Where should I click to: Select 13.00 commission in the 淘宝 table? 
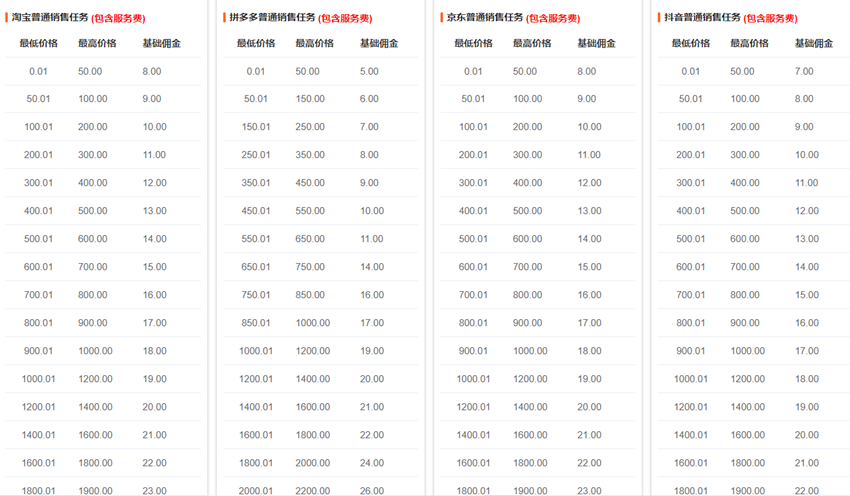[x=154, y=211]
